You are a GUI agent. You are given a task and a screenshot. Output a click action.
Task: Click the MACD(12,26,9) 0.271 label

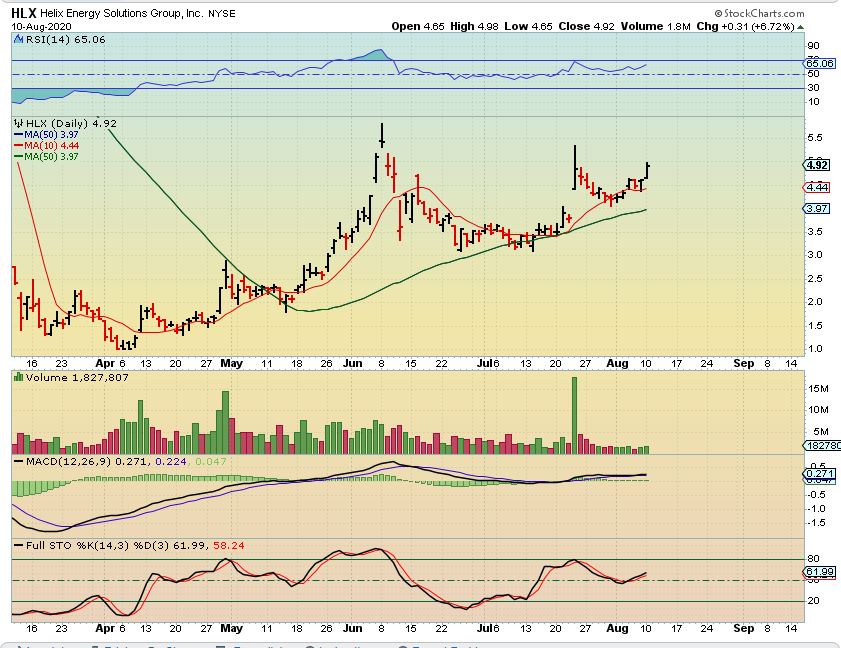[x=88, y=462]
